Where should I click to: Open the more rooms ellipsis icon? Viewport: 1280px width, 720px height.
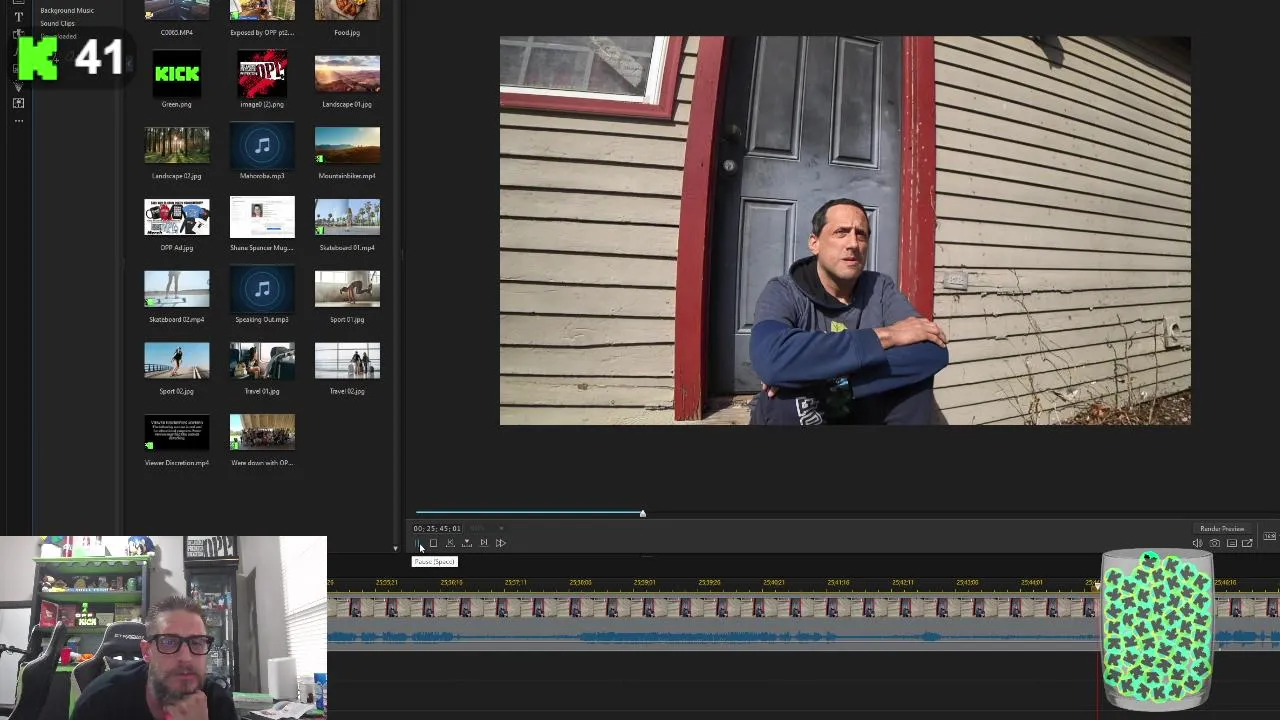18,121
